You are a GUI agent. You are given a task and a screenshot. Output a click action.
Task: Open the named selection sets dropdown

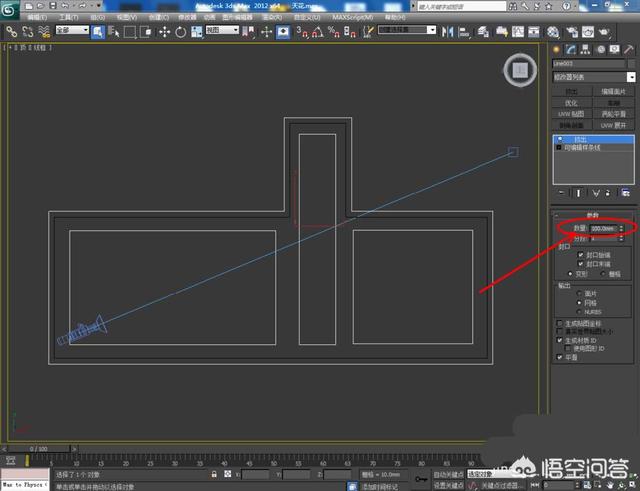(407, 30)
